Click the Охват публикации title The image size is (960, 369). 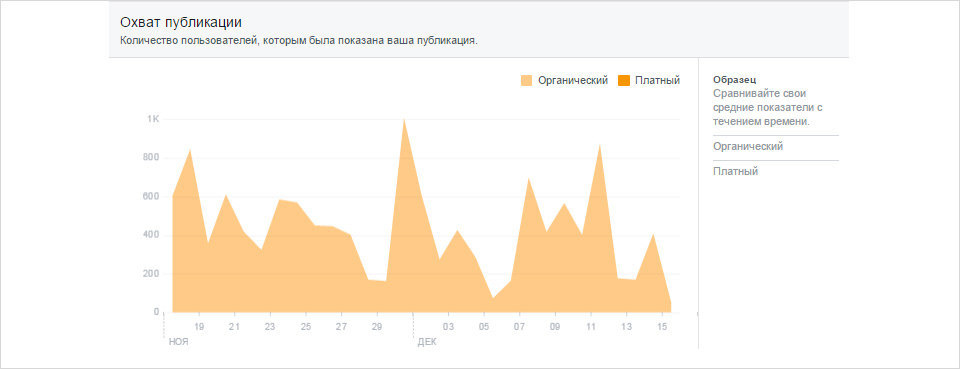click(x=181, y=23)
